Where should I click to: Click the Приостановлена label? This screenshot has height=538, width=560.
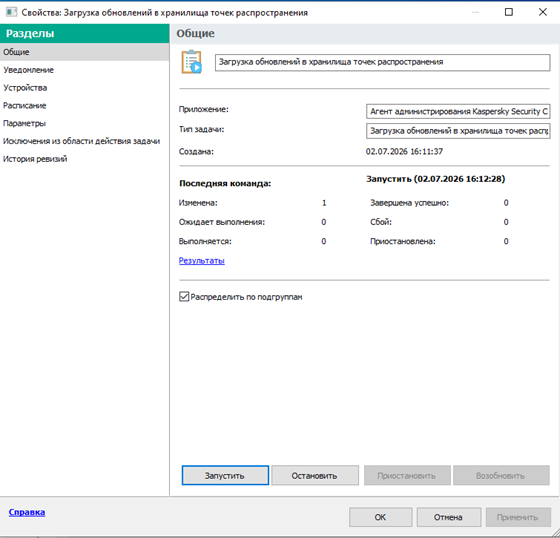(403, 241)
